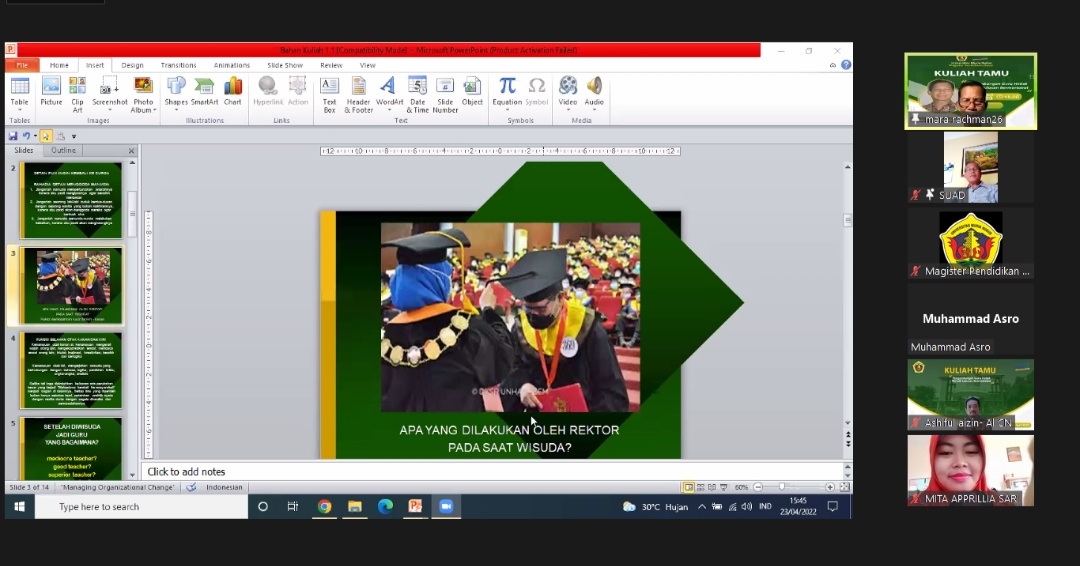Insert a Chart

coord(233,91)
